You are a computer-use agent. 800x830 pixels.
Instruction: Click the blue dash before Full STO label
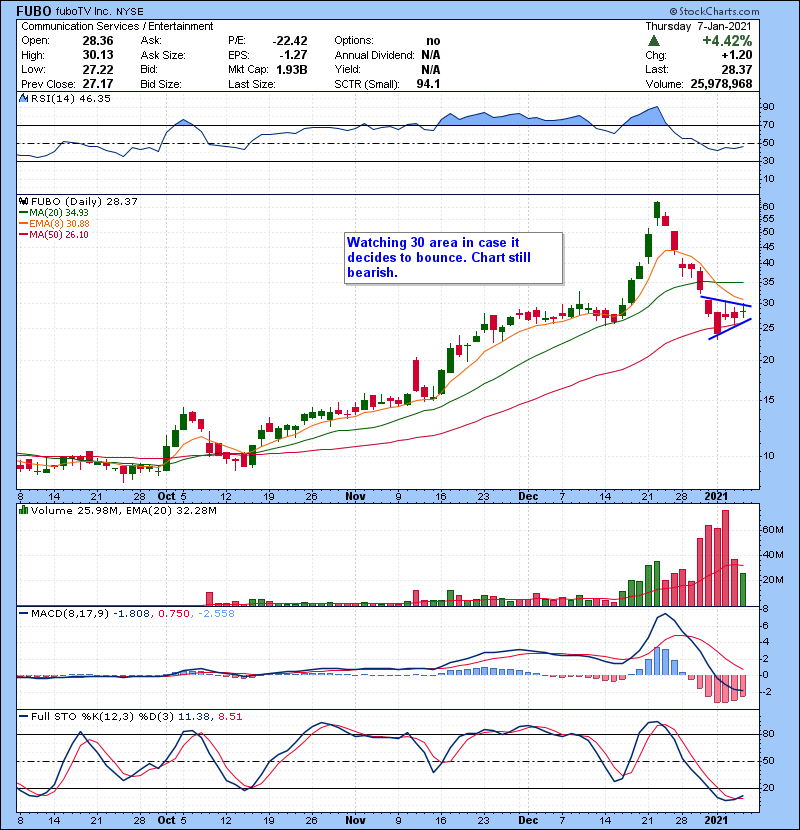pyautogui.click(x=23, y=717)
